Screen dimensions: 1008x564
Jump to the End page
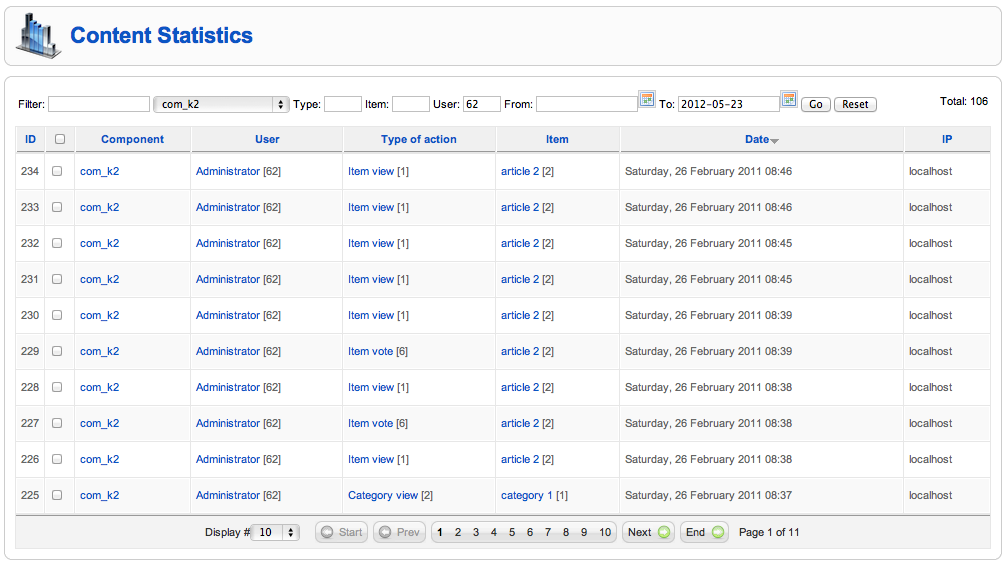[x=704, y=532]
